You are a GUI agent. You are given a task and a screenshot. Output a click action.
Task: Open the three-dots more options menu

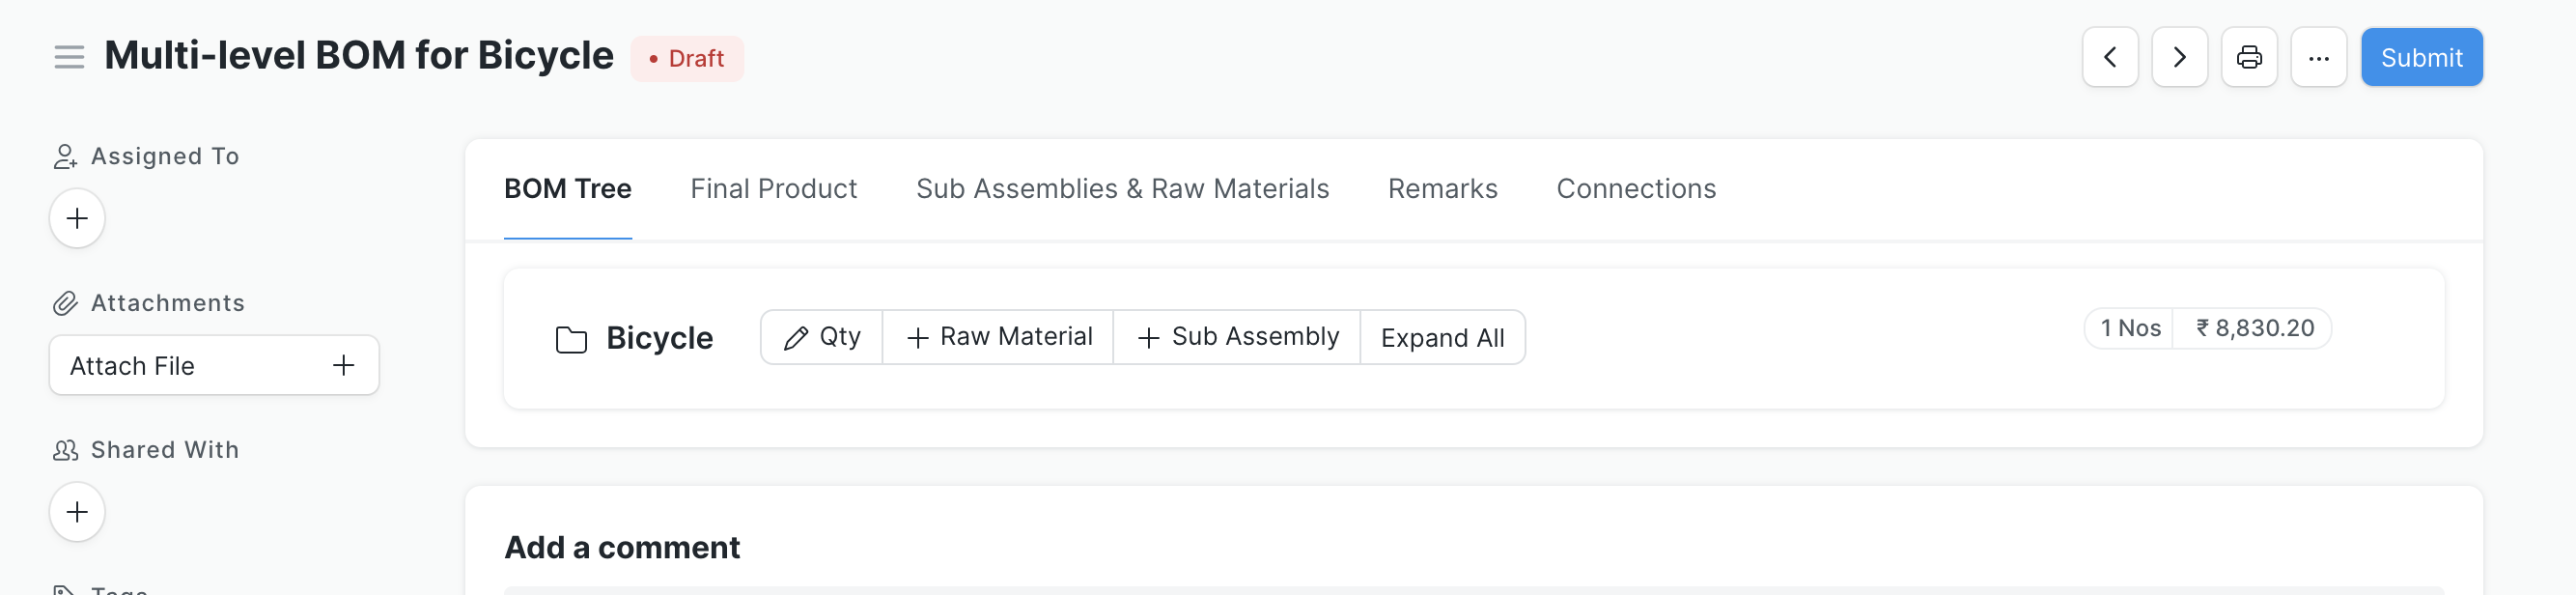[x=2318, y=58]
